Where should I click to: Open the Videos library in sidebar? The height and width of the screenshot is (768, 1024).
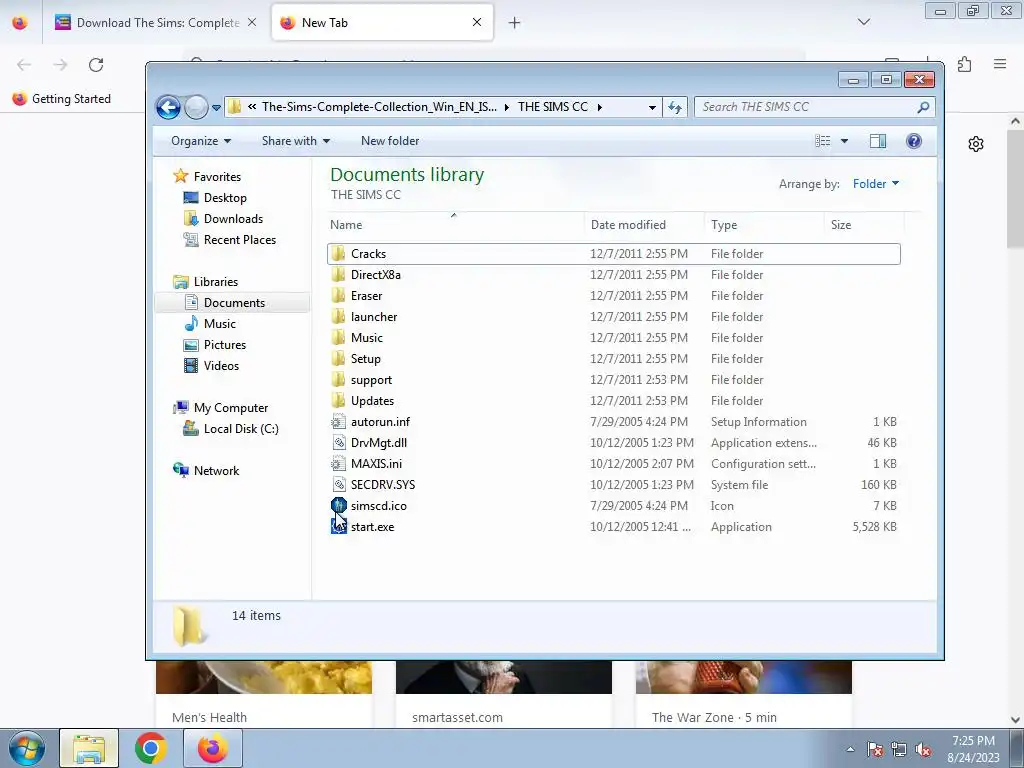(x=221, y=366)
